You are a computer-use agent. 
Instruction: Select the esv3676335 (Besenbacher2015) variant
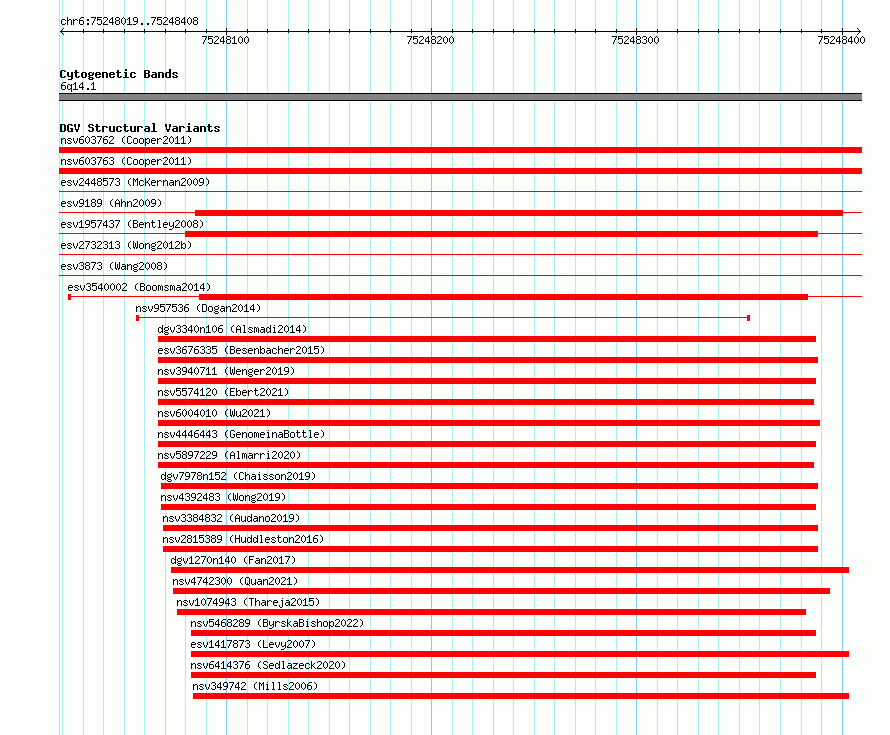coord(241,350)
